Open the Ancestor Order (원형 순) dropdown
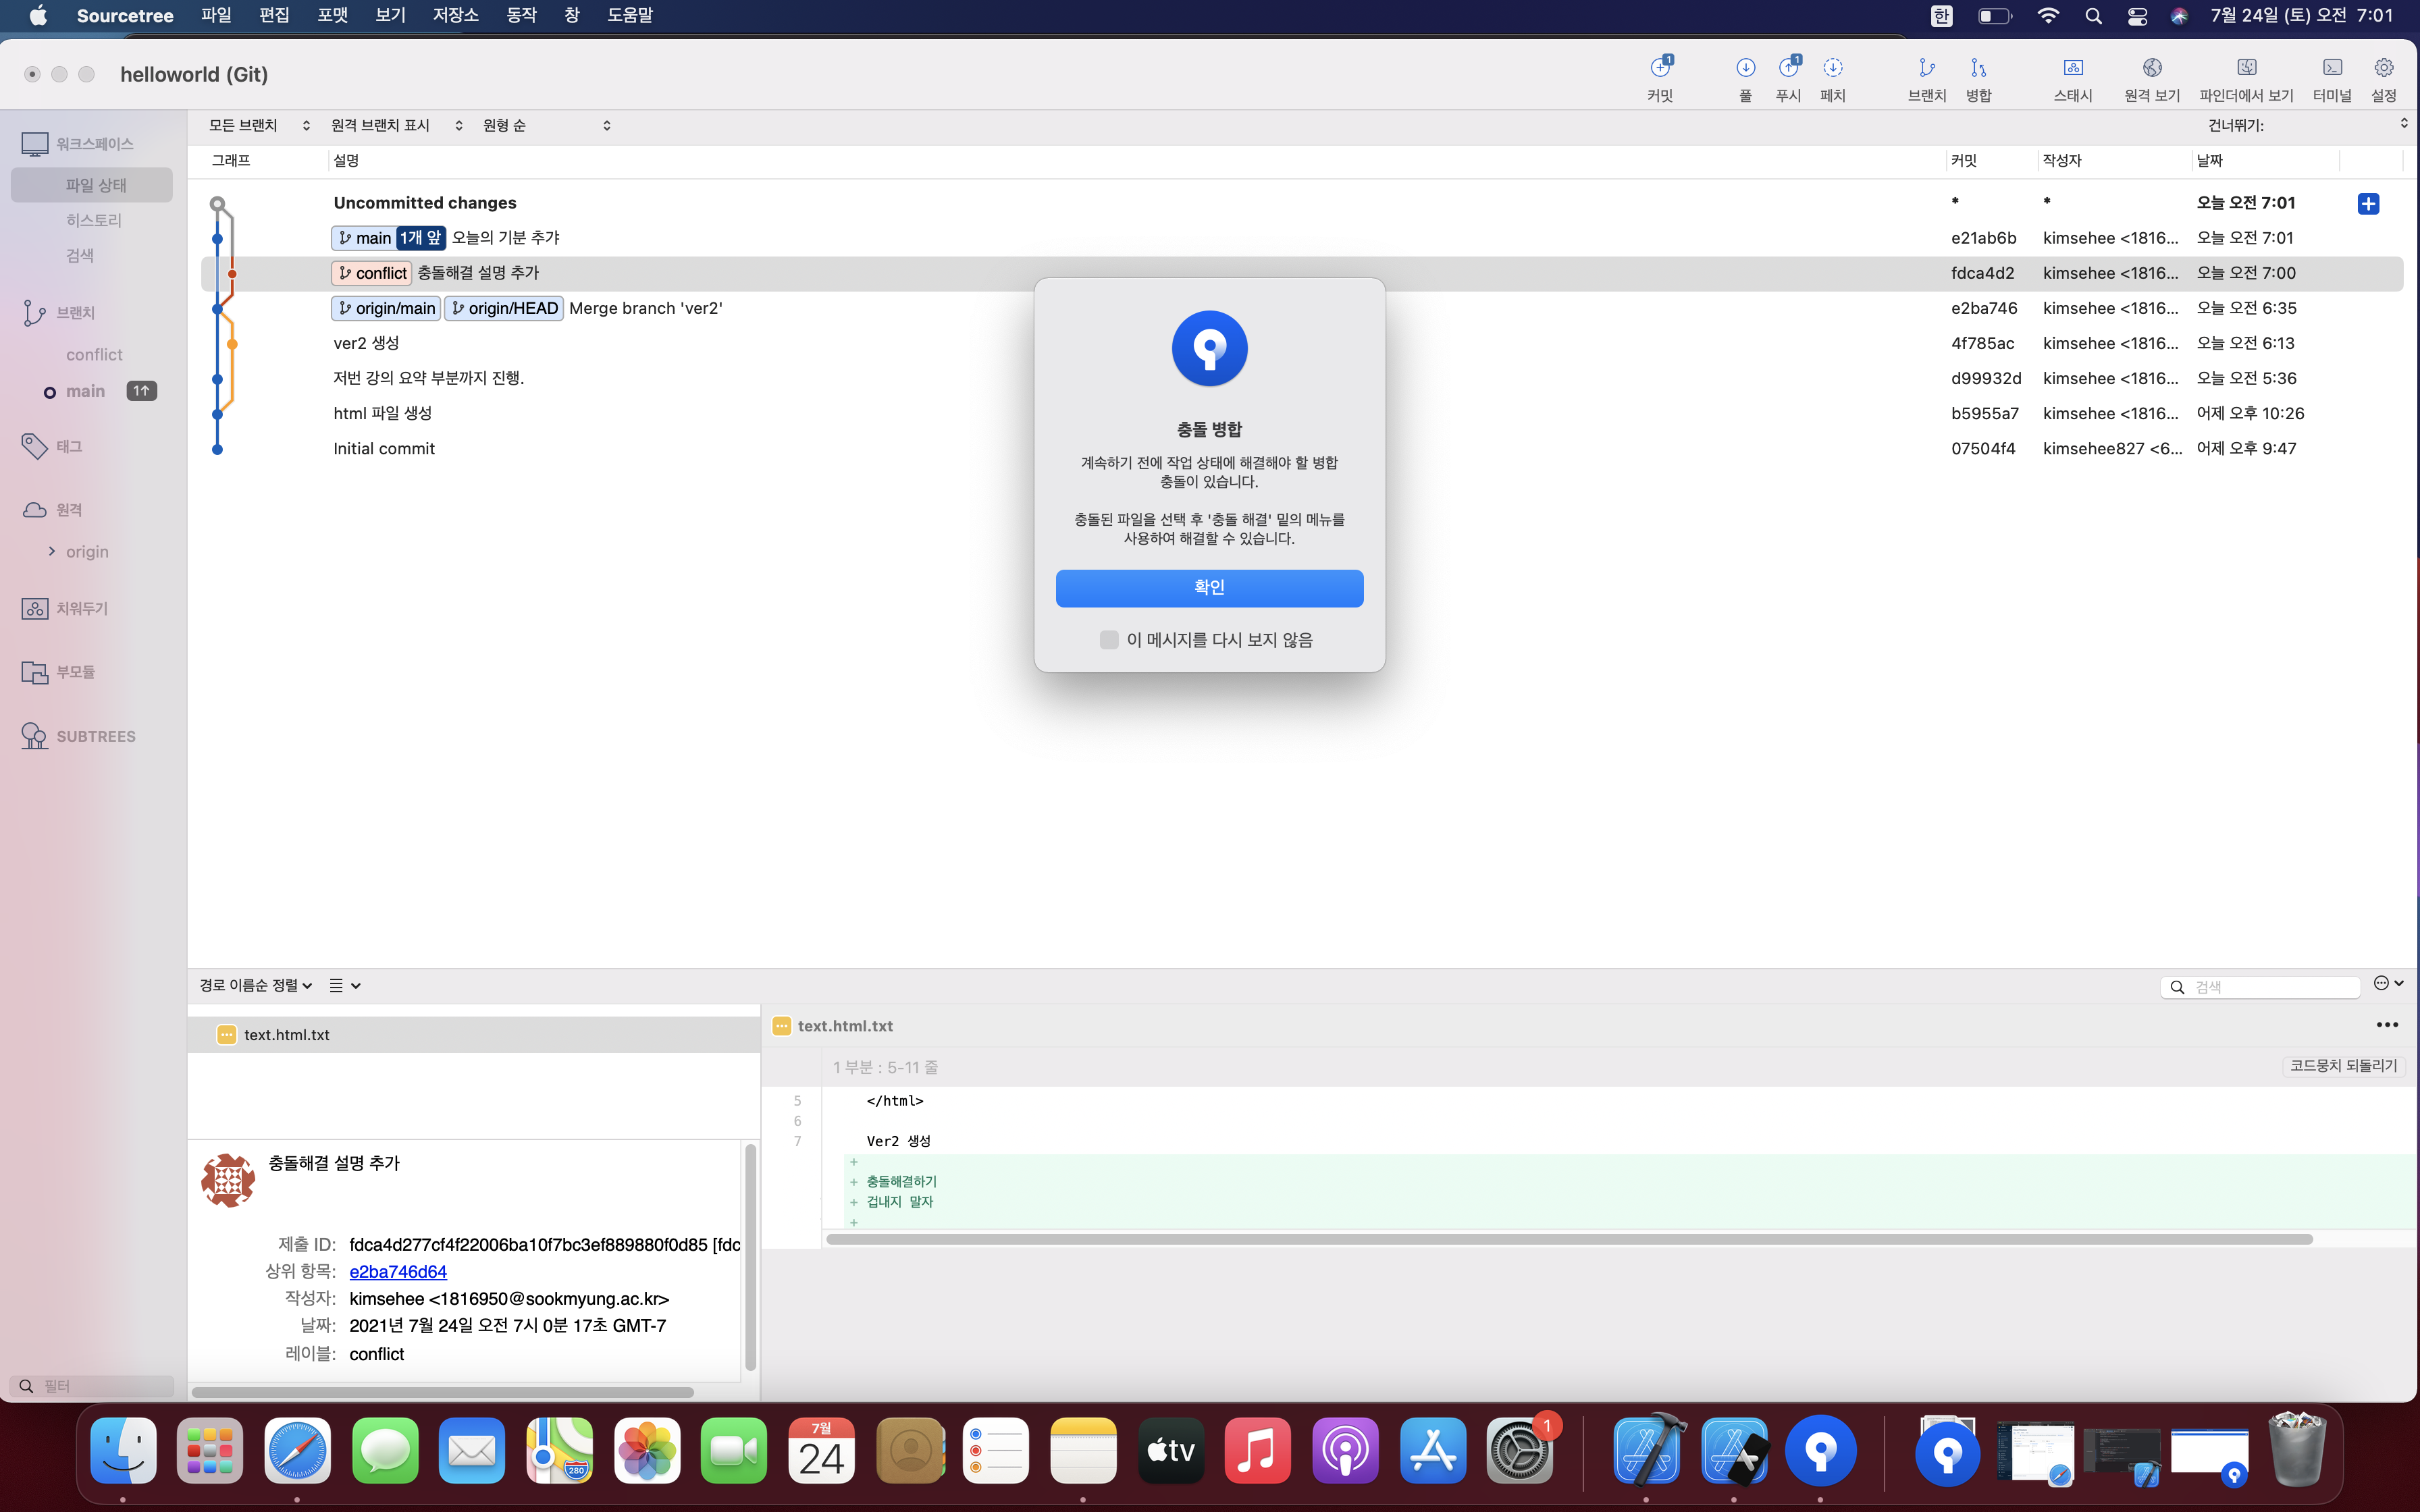Viewport: 2420px width, 1512px height. pos(546,125)
